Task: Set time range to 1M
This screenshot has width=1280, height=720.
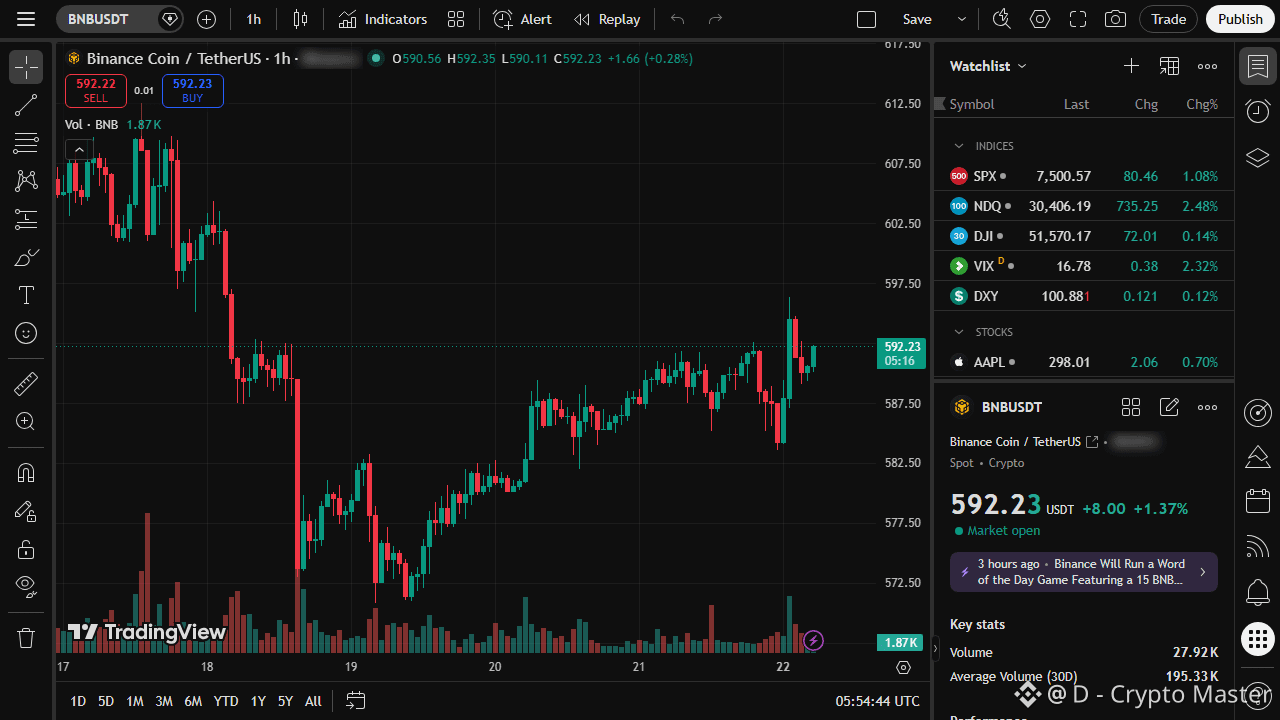Action: 135,701
